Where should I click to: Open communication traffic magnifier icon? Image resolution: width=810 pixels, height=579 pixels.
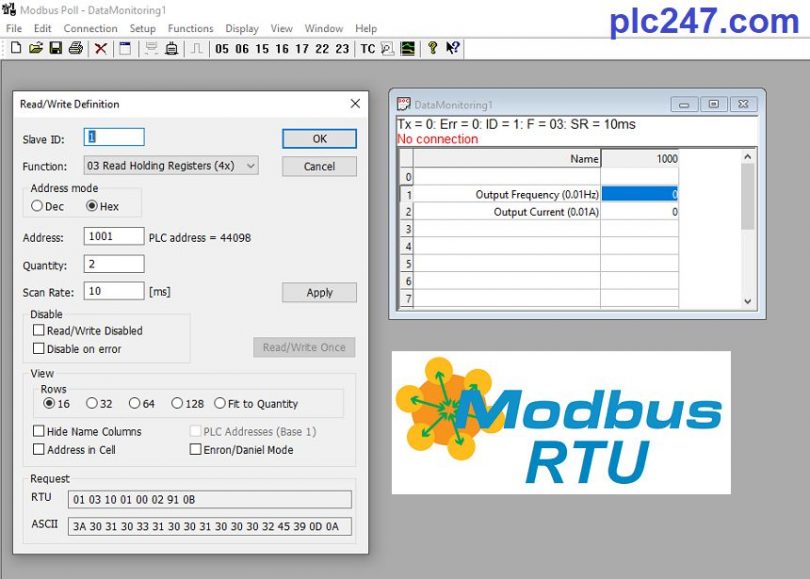click(x=387, y=49)
